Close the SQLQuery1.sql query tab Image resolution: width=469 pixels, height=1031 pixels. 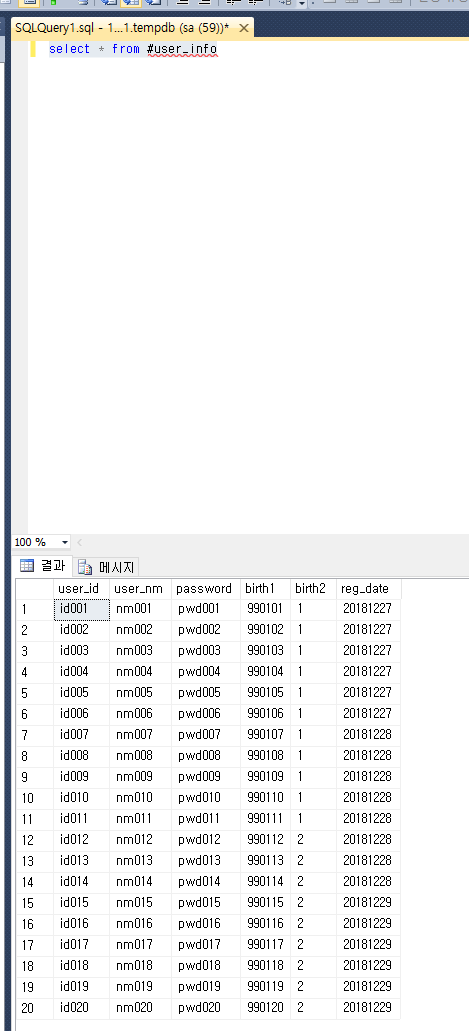tap(243, 28)
